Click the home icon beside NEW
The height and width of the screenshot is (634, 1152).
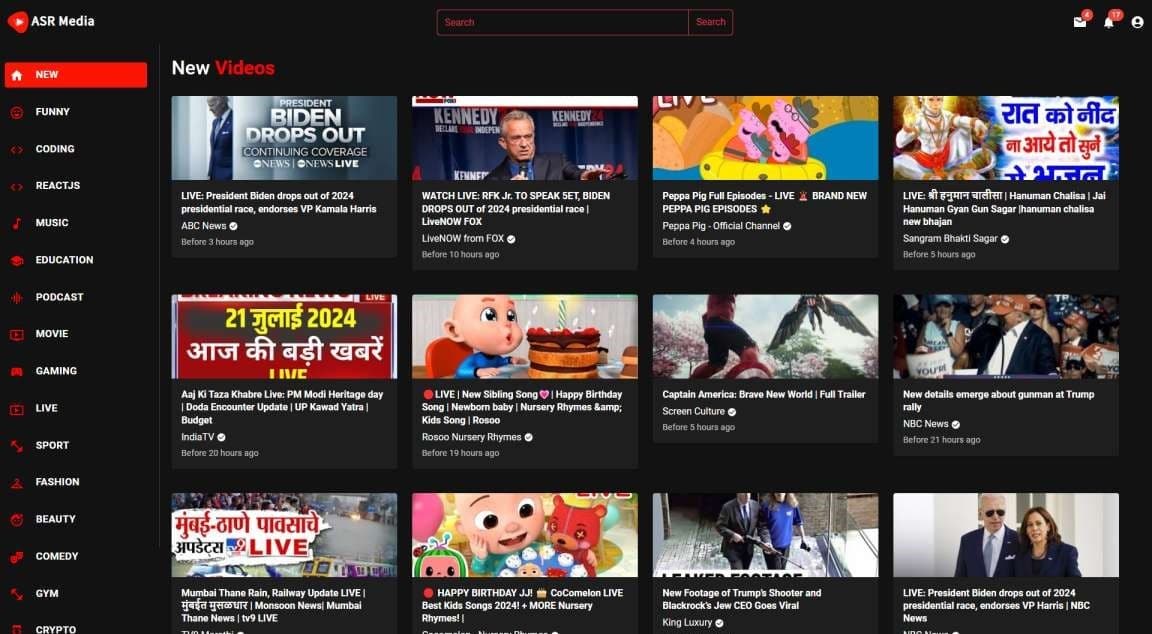coord(17,75)
